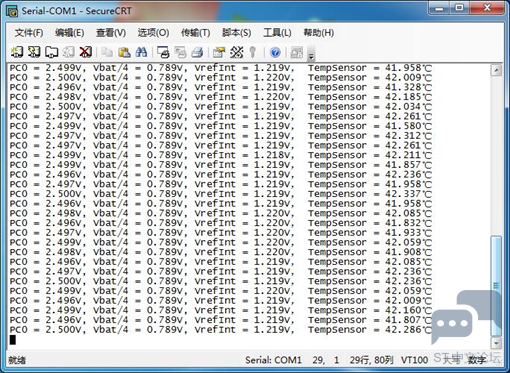Viewport: 510px width, 373px height.
Task: Click the terminal cursor block on last line
Action: coord(12,340)
